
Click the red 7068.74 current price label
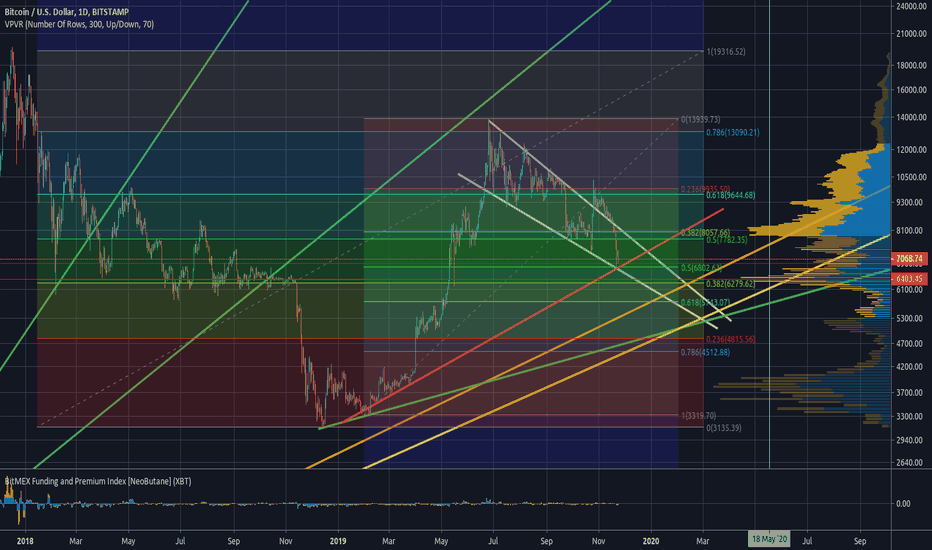point(909,259)
